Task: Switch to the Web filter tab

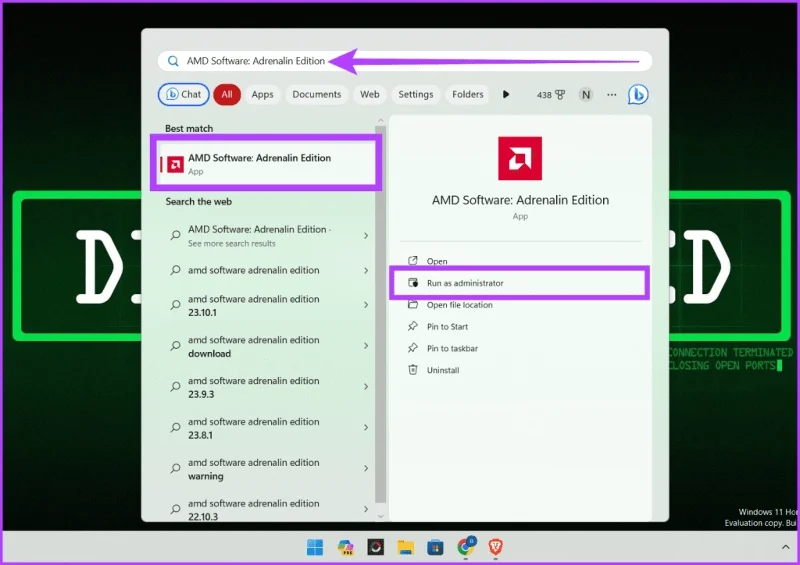Action: pyautogui.click(x=369, y=94)
